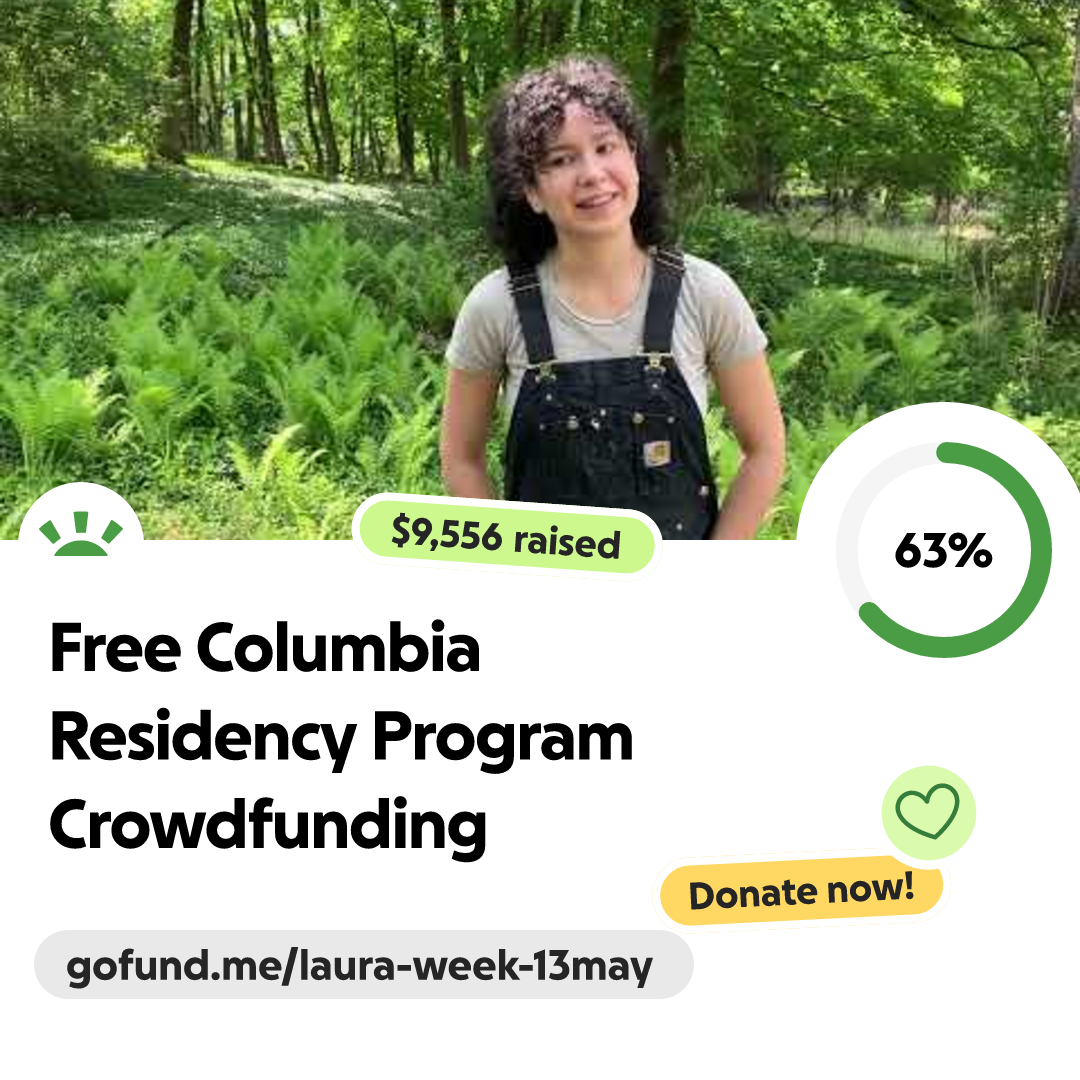The width and height of the screenshot is (1080, 1080).
Task: Click the word "Crowdfunding" in the title
Action: 268,825
